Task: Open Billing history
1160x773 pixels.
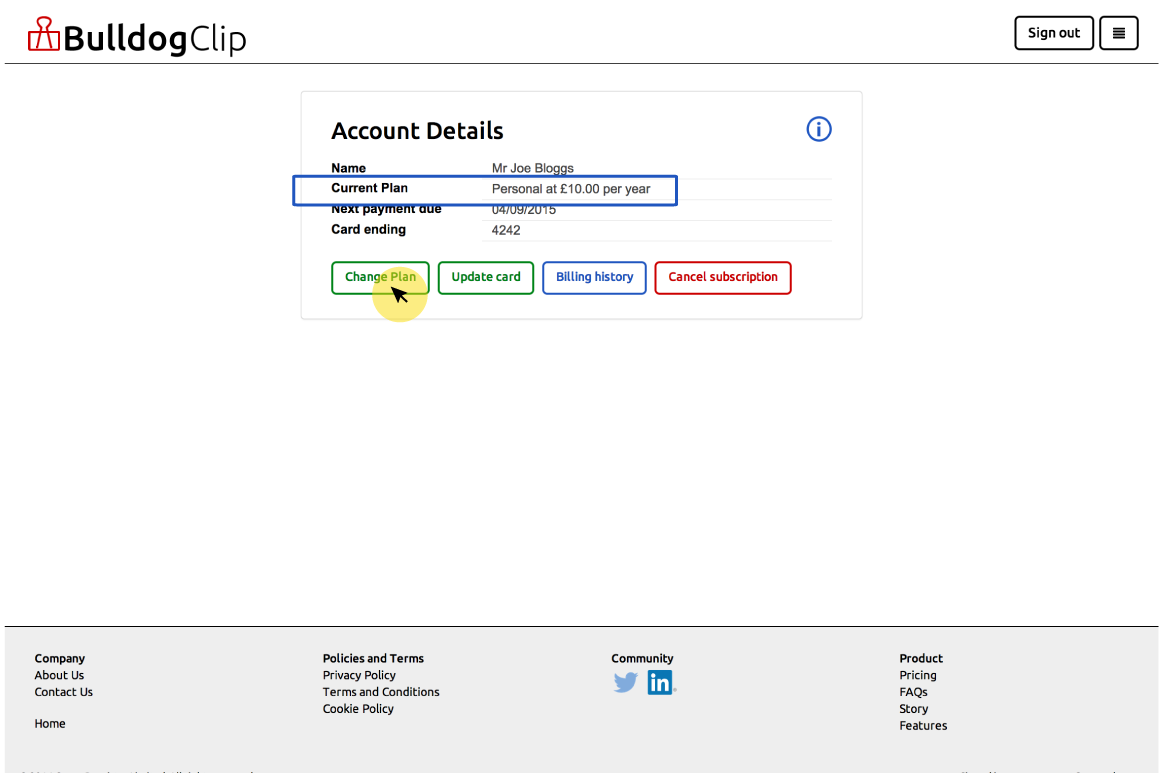Action: point(594,277)
